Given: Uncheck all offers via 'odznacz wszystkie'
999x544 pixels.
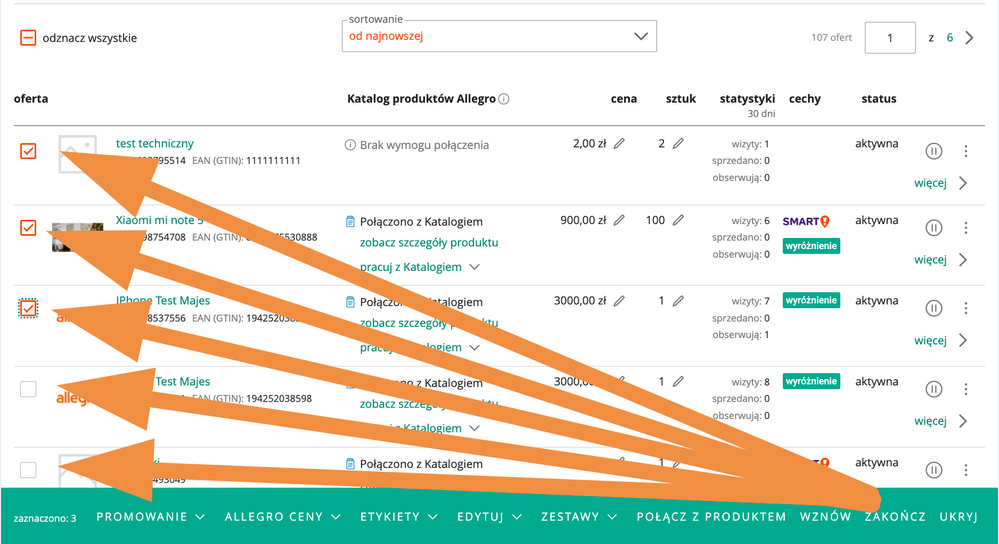Looking at the screenshot, I should 28,38.
